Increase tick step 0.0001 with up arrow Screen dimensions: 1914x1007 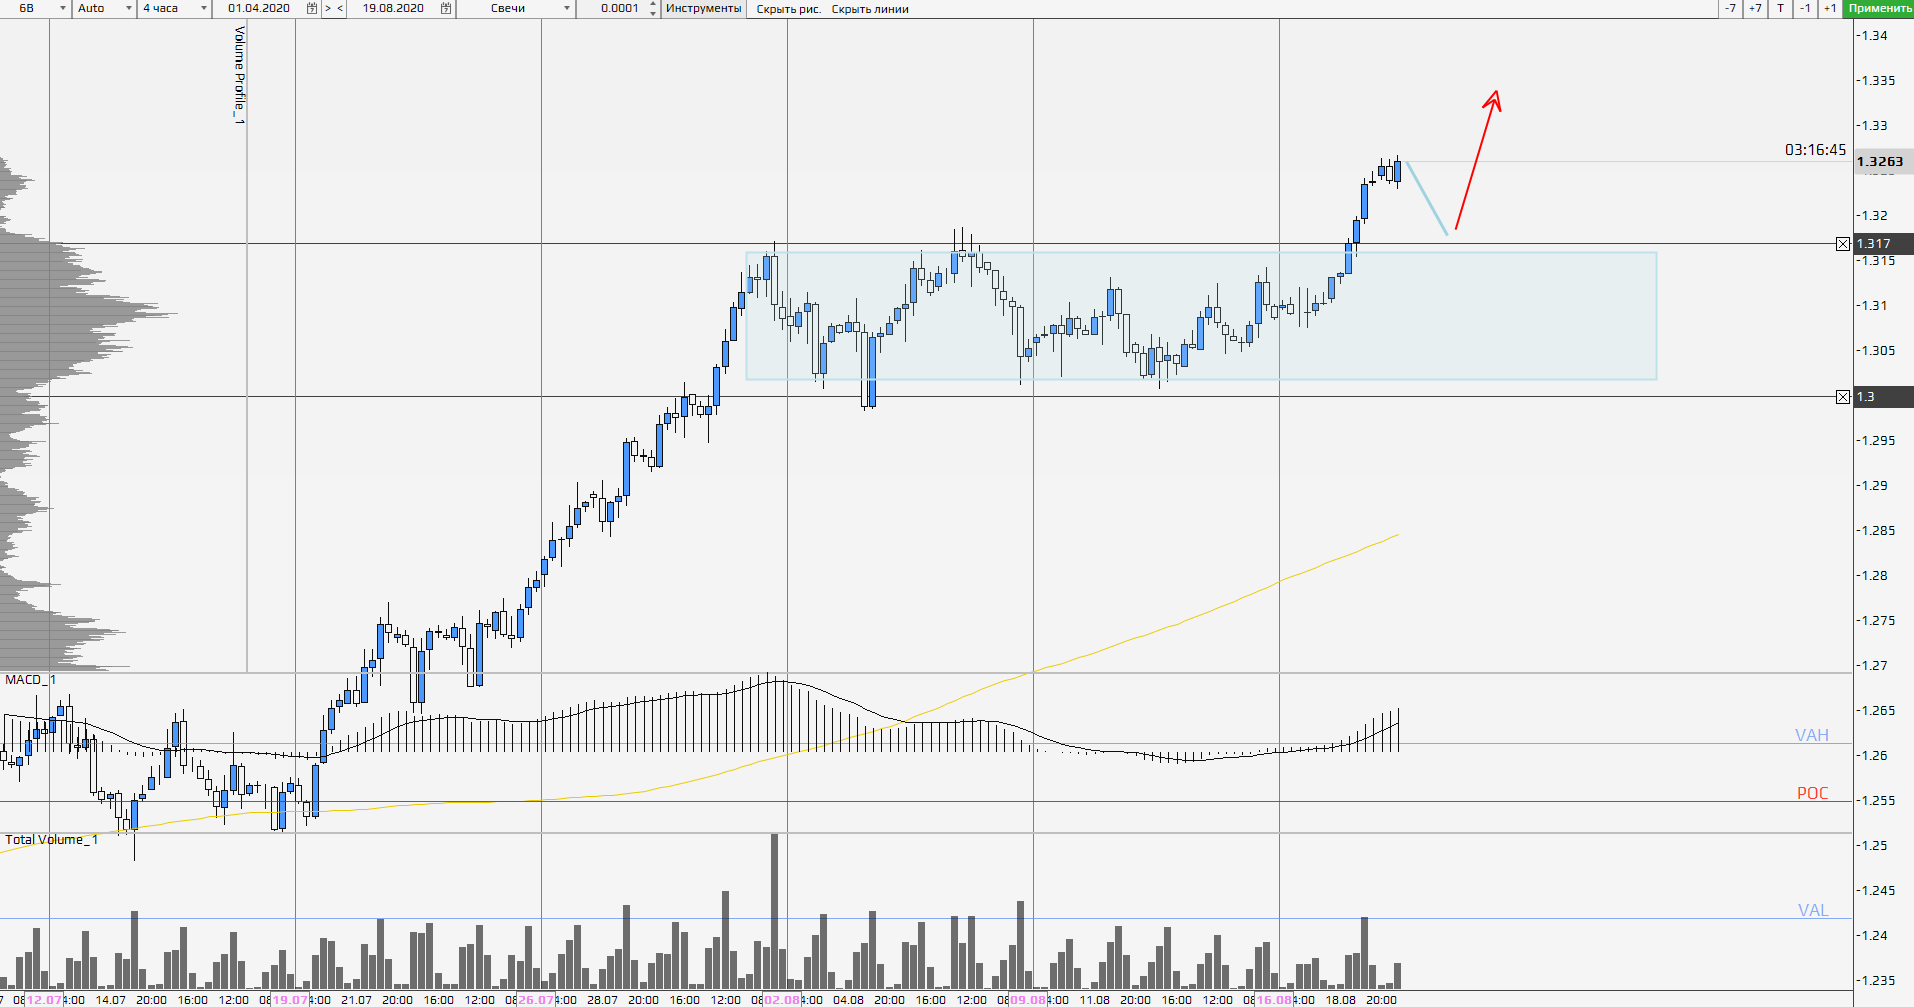[653, 4]
